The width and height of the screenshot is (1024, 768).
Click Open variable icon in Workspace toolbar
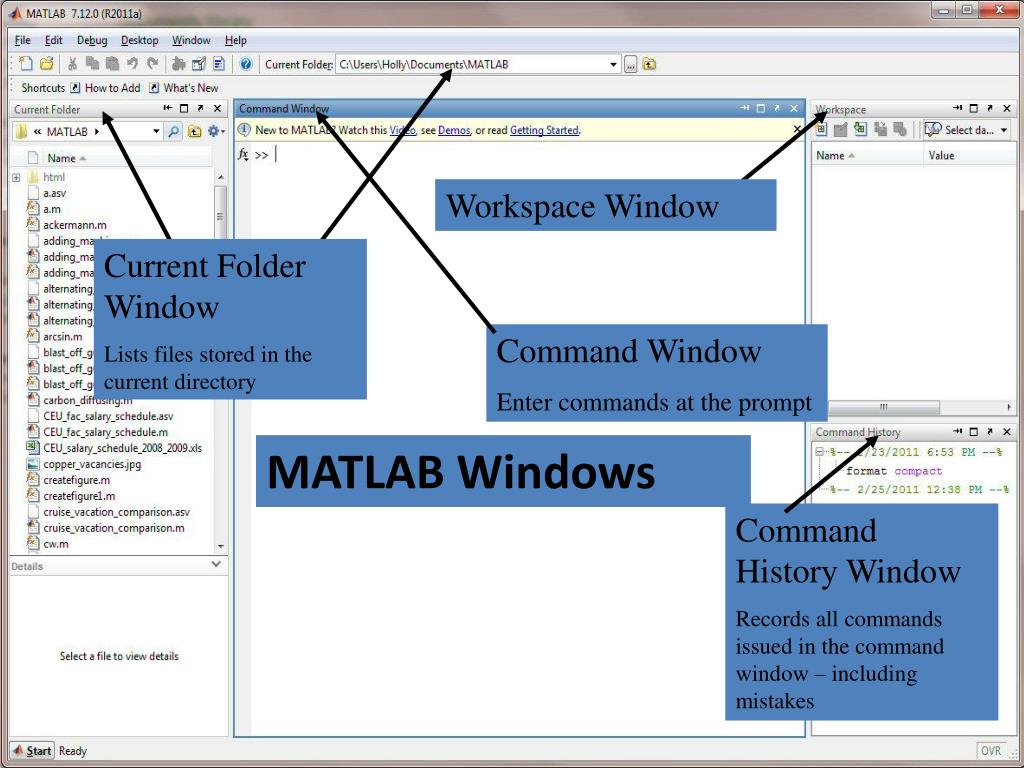(x=841, y=129)
